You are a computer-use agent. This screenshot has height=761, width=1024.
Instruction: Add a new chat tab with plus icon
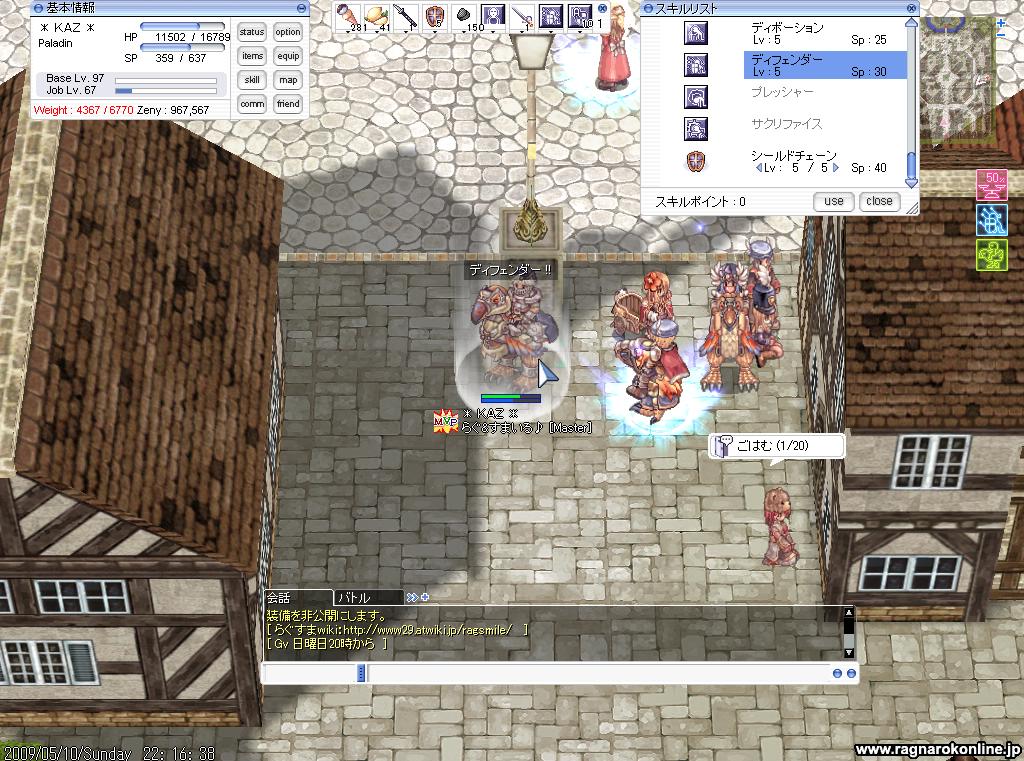point(425,597)
